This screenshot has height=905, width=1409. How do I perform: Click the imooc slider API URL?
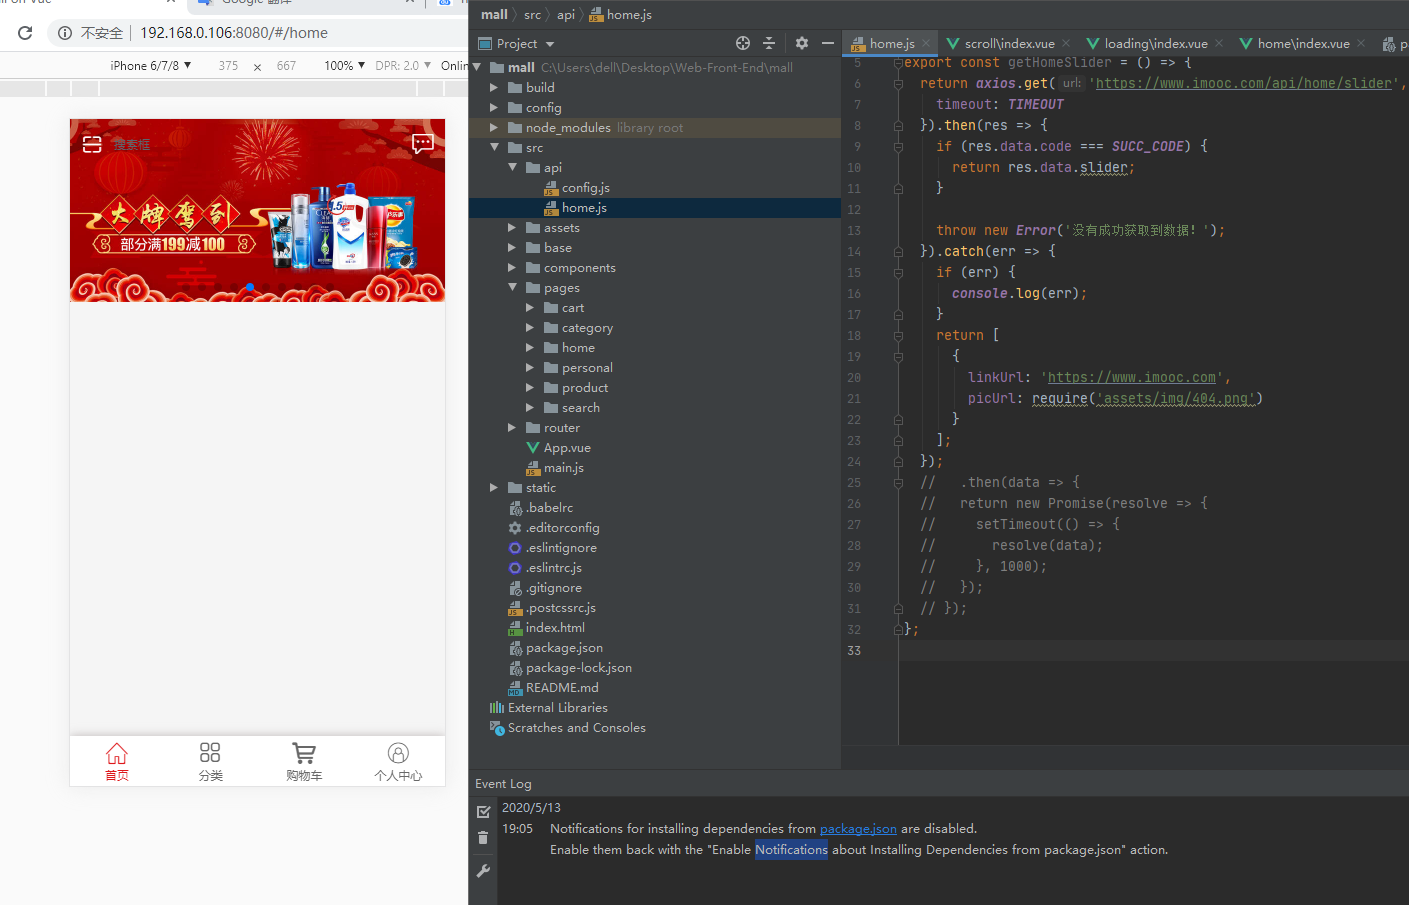1244,83
